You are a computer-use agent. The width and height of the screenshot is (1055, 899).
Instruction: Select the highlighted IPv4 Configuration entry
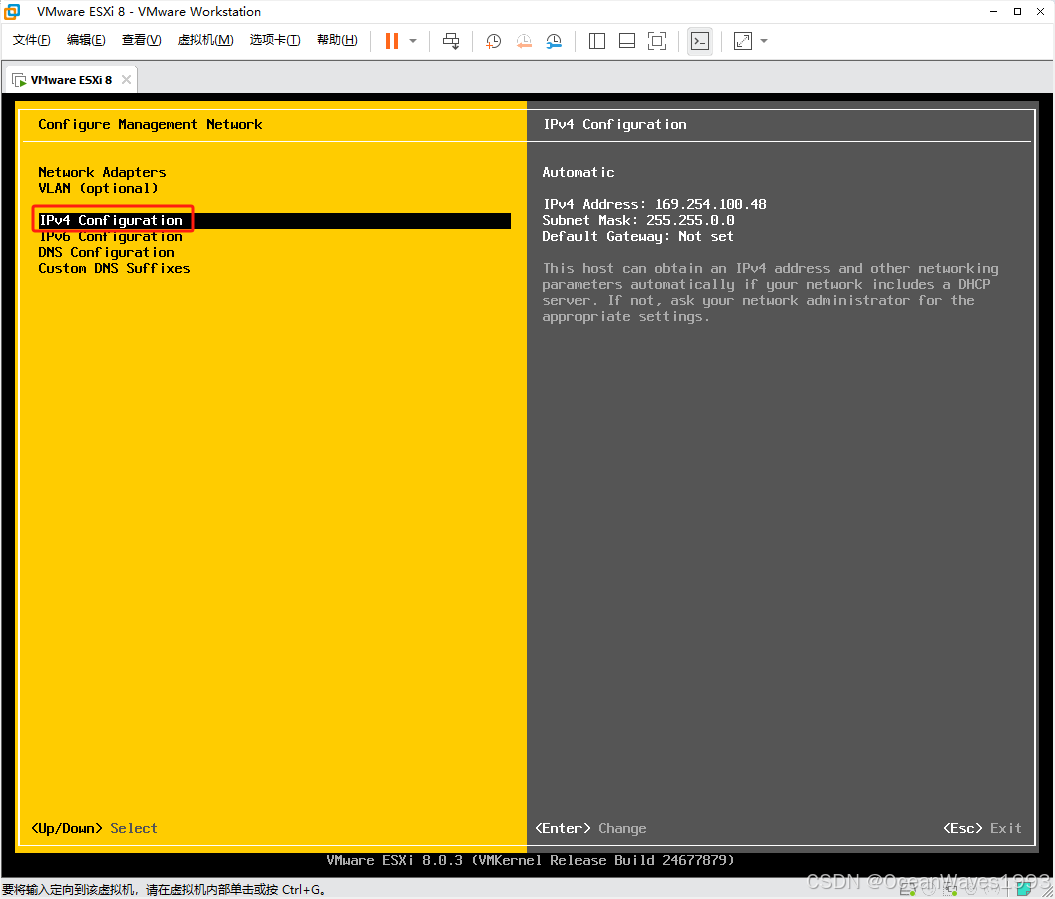click(274, 221)
